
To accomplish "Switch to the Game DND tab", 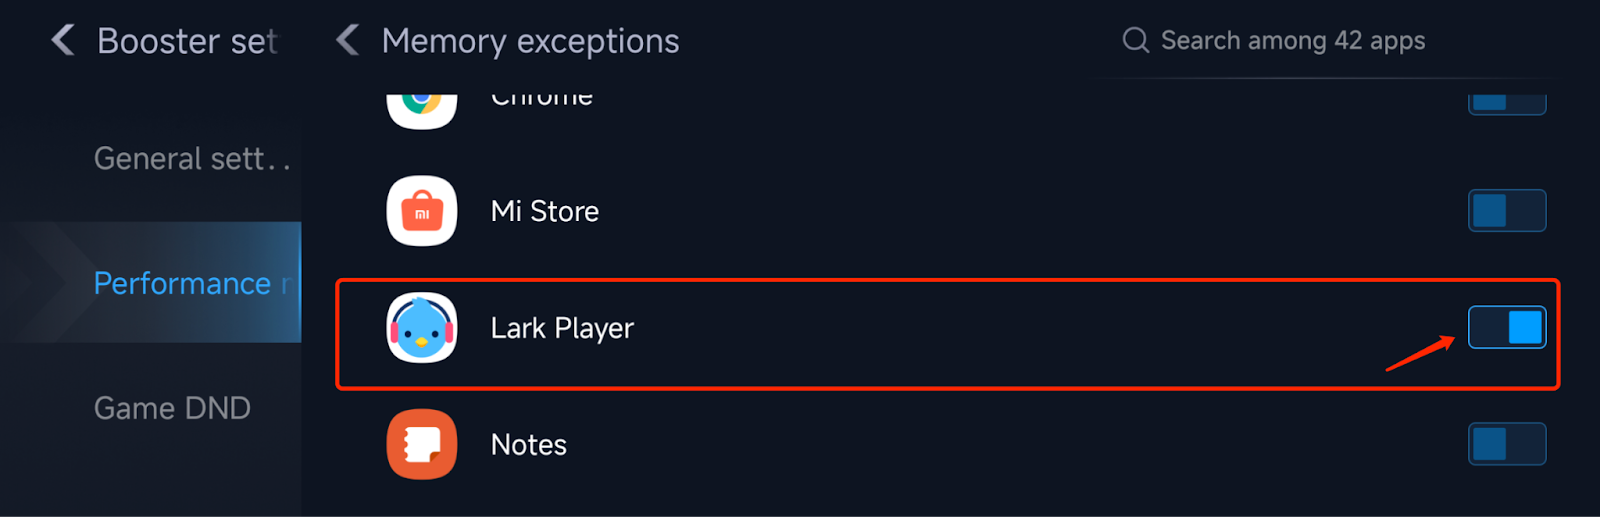I will 172,408.
